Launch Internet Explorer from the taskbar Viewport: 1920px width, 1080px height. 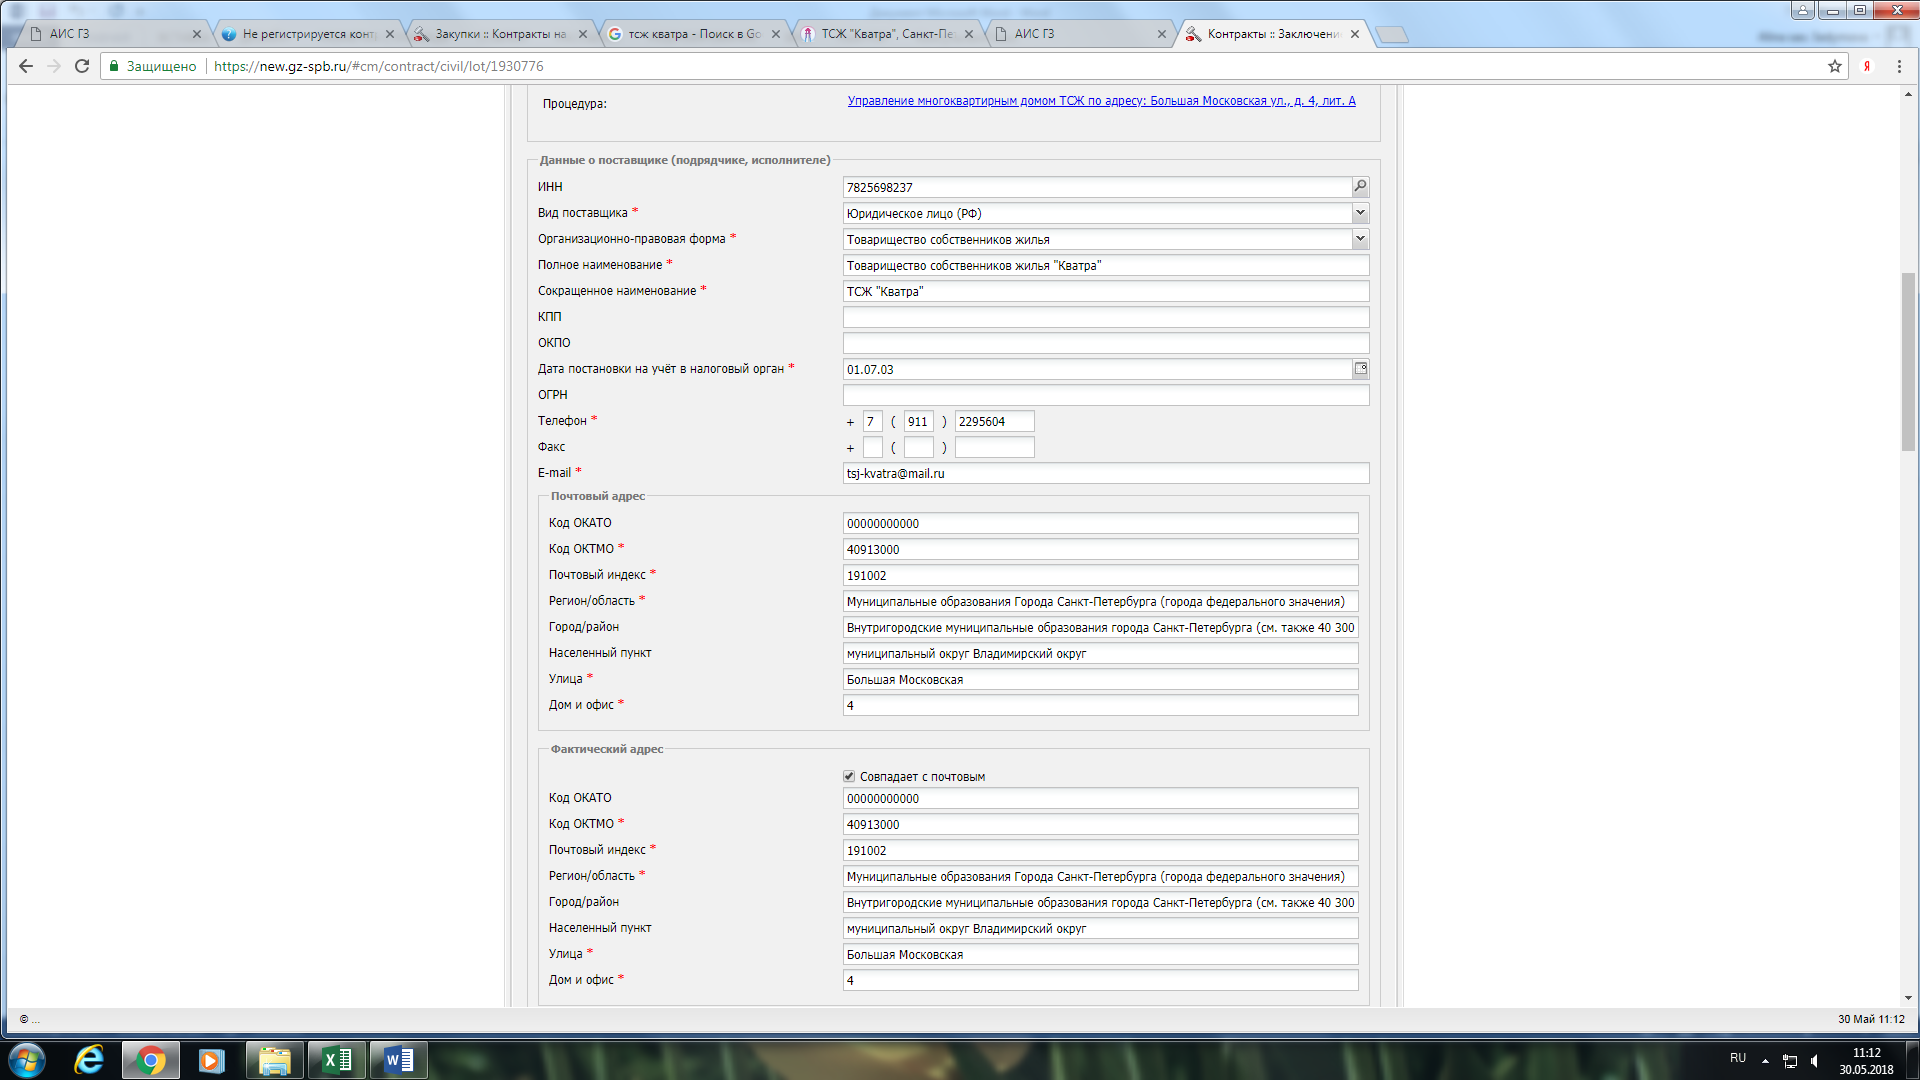89,1059
